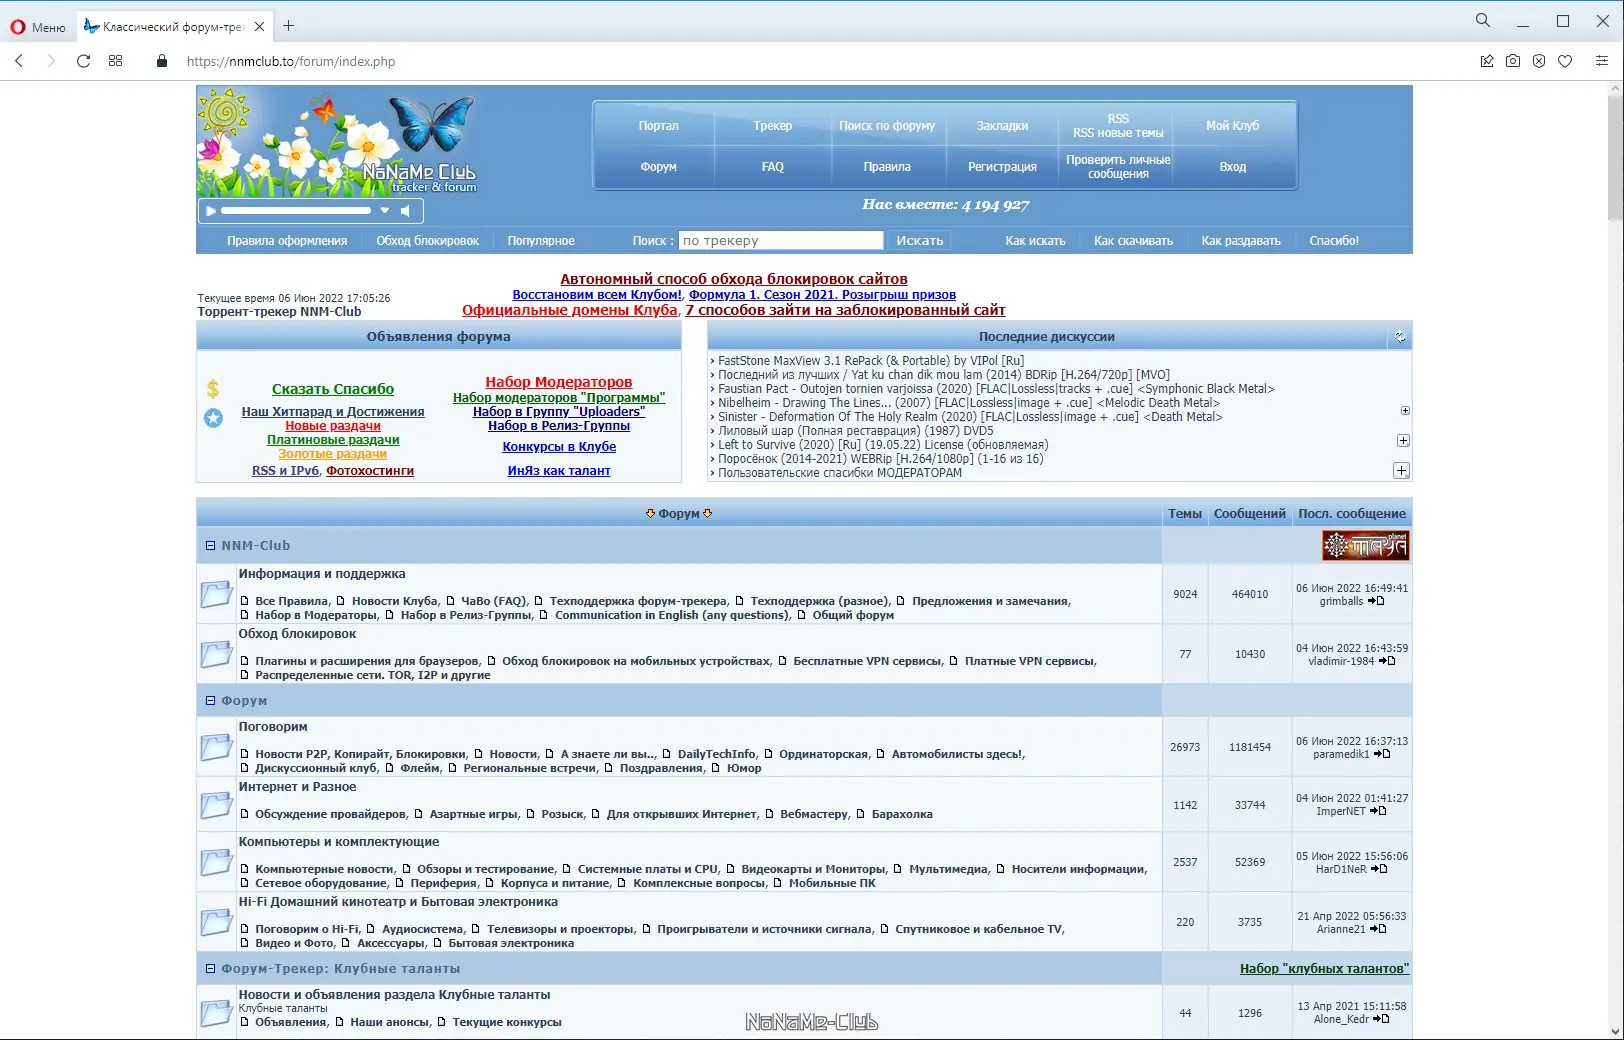Open the Трекер menu item
The width and height of the screenshot is (1624, 1040).
[x=772, y=126]
